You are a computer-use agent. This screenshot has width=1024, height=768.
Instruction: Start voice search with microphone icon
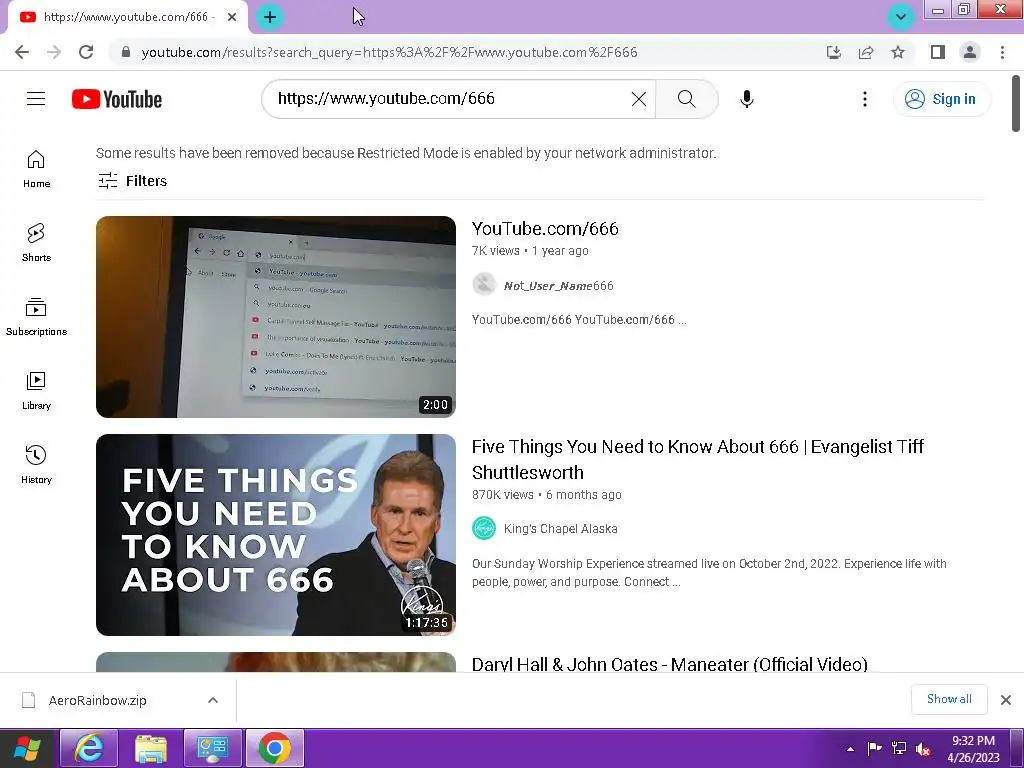click(746, 99)
